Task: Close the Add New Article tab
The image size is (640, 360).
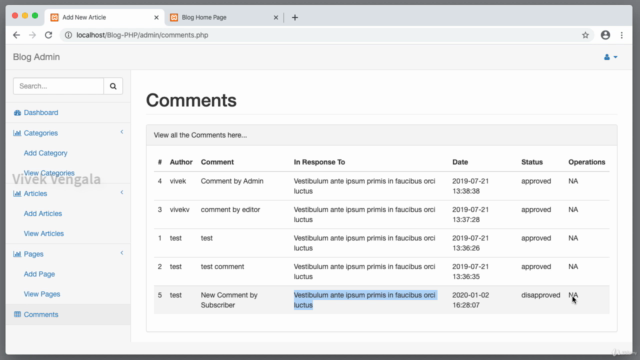Action: tap(156, 18)
